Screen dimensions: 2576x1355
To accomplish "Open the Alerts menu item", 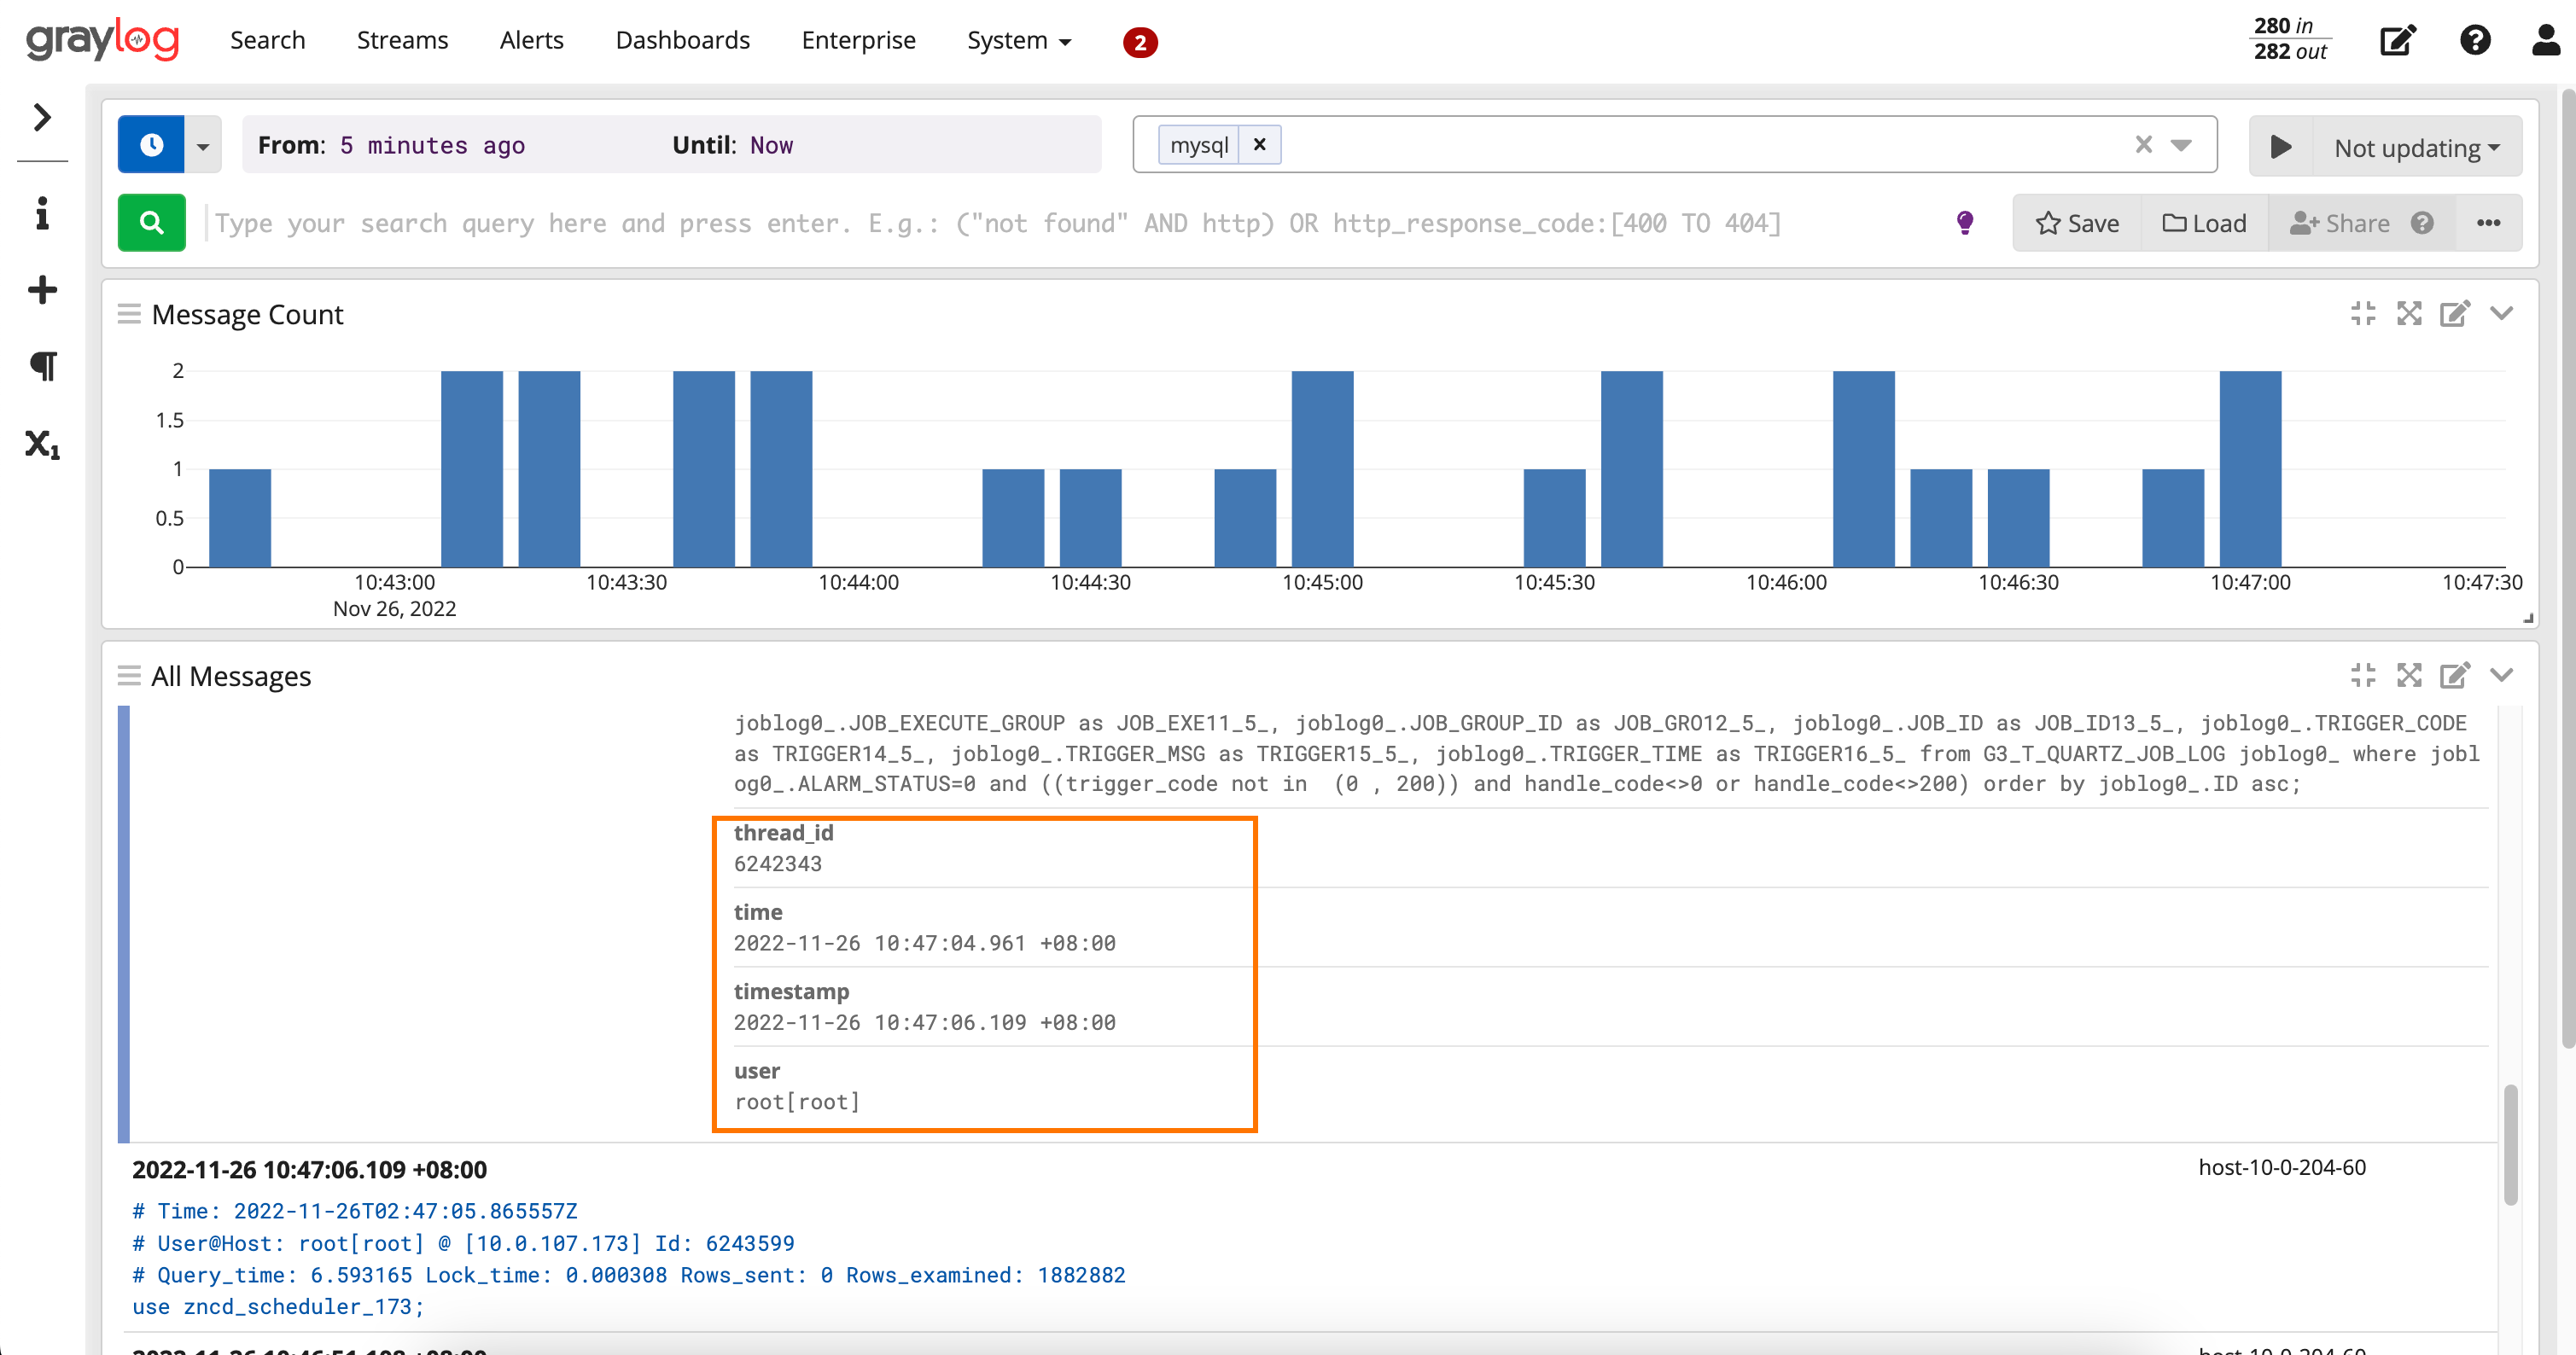I will pyautogui.click(x=531, y=40).
